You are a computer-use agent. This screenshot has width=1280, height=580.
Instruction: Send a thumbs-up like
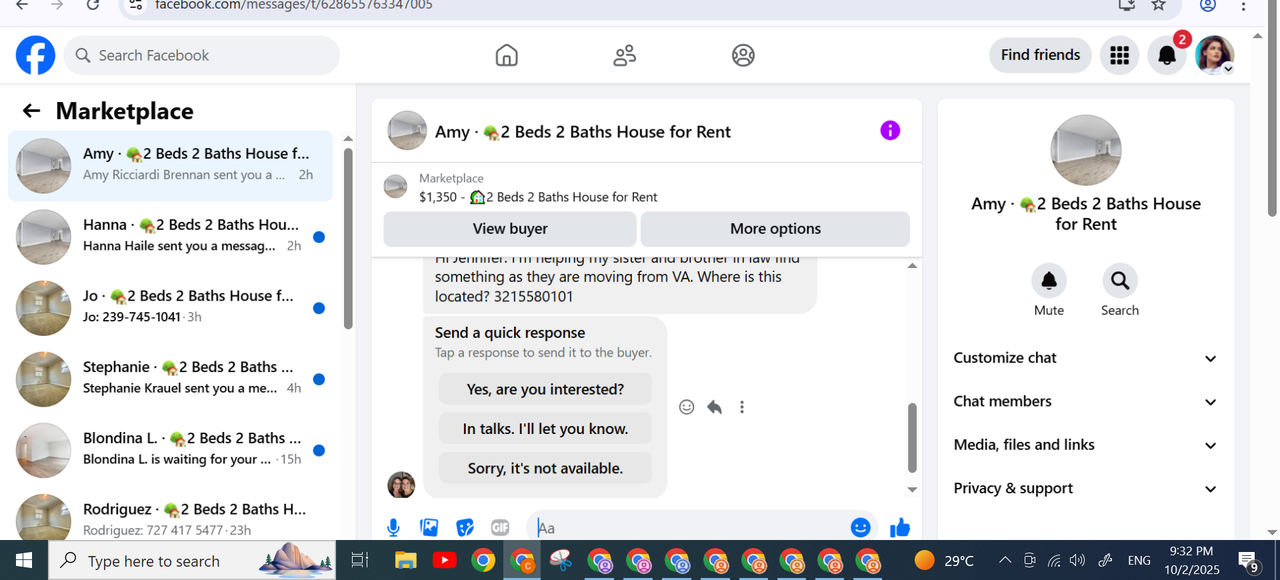pyautogui.click(x=900, y=528)
